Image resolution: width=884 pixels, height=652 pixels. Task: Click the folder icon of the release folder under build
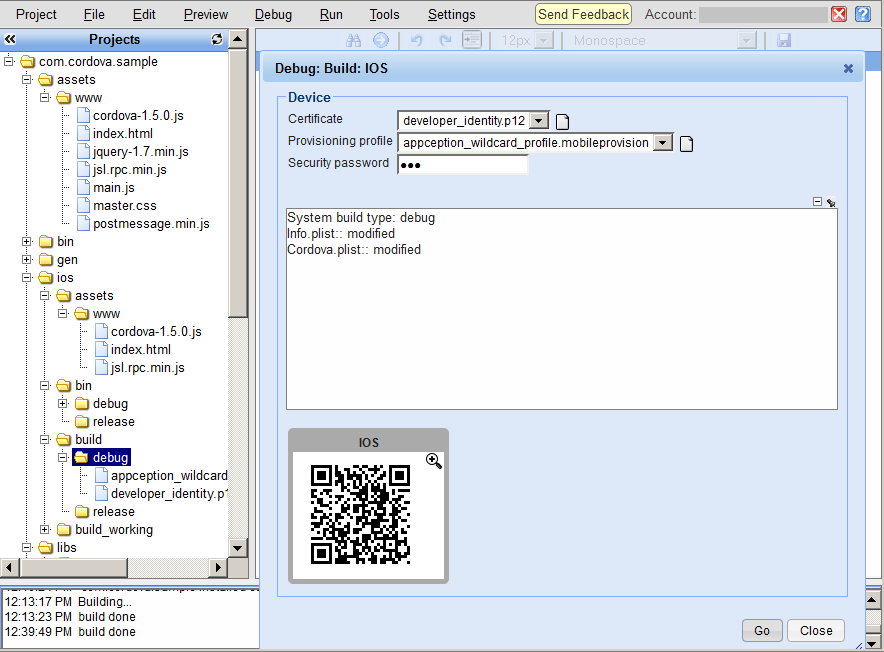(x=82, y=512)
